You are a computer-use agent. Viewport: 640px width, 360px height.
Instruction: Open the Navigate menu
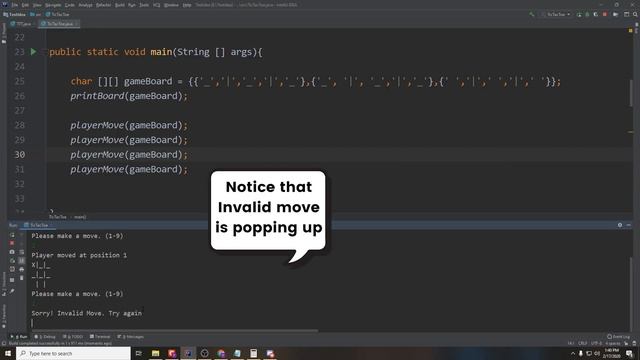point(53,5)
